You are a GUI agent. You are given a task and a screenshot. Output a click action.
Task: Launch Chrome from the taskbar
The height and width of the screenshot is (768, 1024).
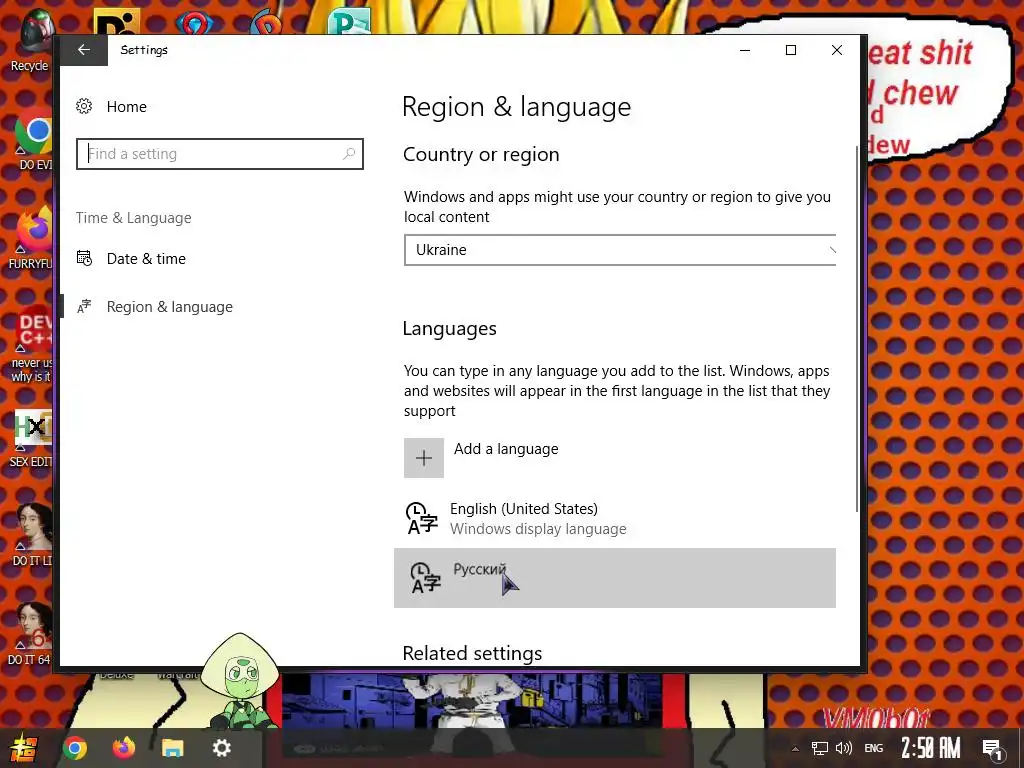(x=74, y=748)
